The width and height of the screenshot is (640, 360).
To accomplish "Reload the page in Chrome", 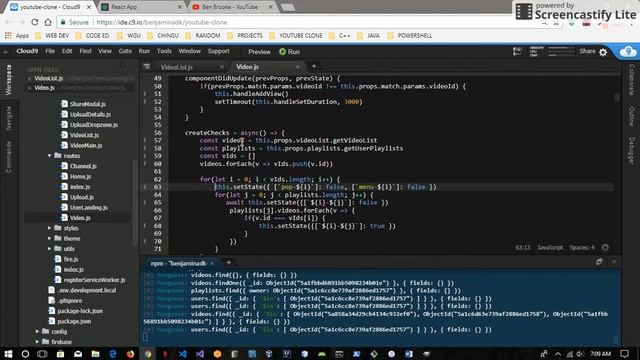I will [35, 22].
